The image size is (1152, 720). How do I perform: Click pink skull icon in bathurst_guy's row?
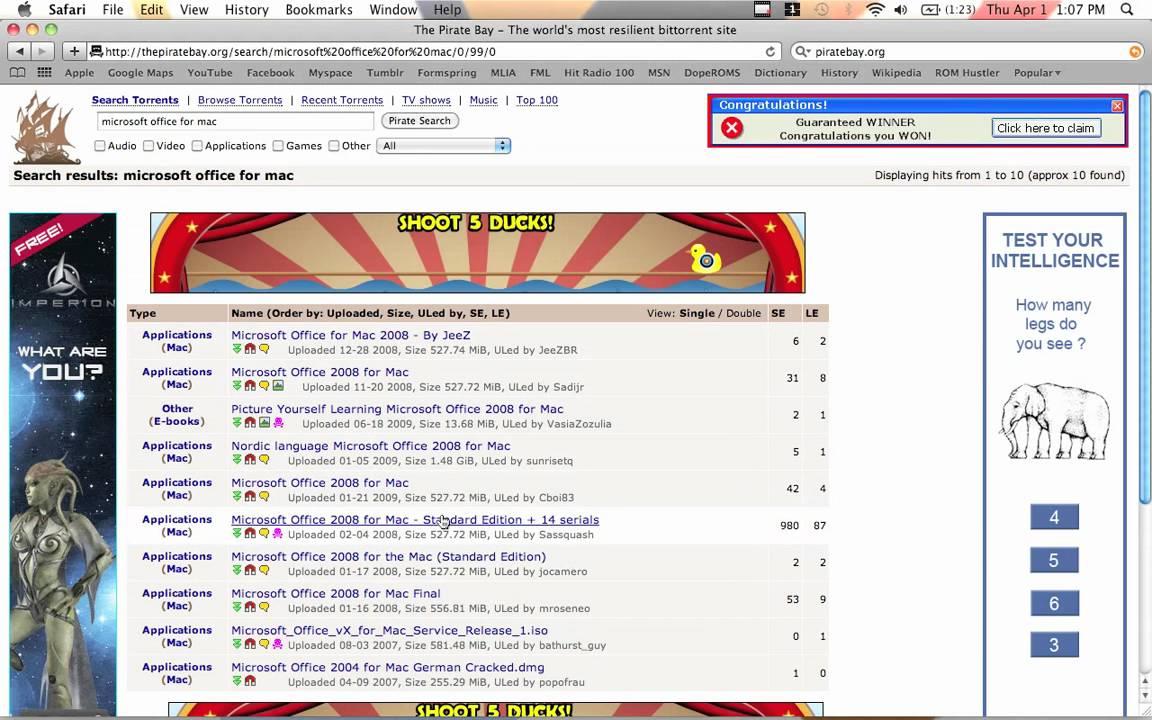click(278, 644)
